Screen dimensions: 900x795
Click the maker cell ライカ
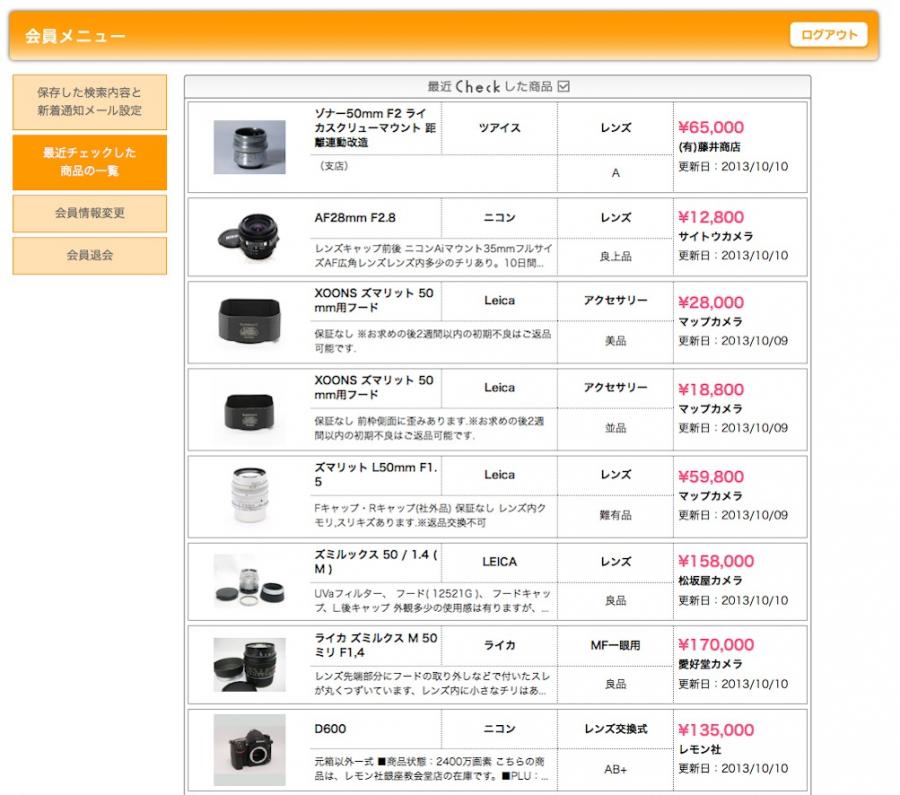tap(499, 645)
